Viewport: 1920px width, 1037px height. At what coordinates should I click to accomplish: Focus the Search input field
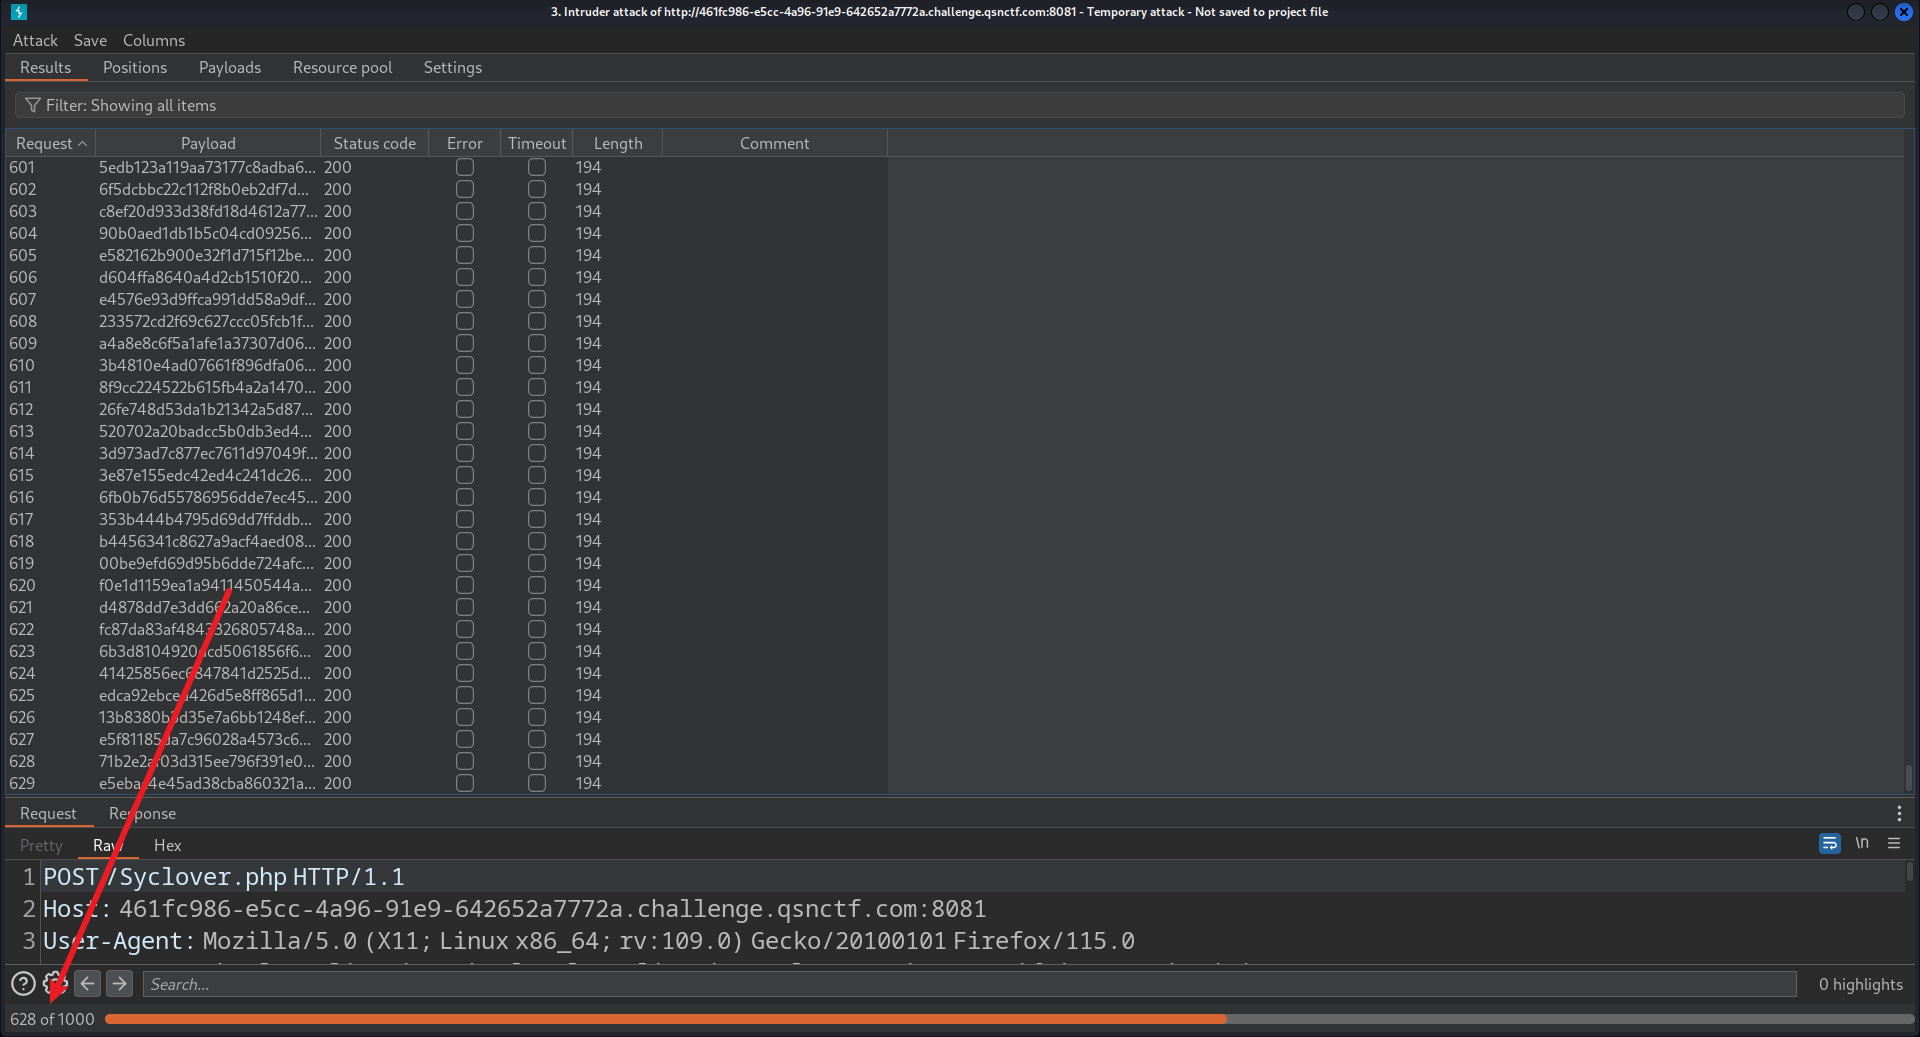tap(969, 984)
